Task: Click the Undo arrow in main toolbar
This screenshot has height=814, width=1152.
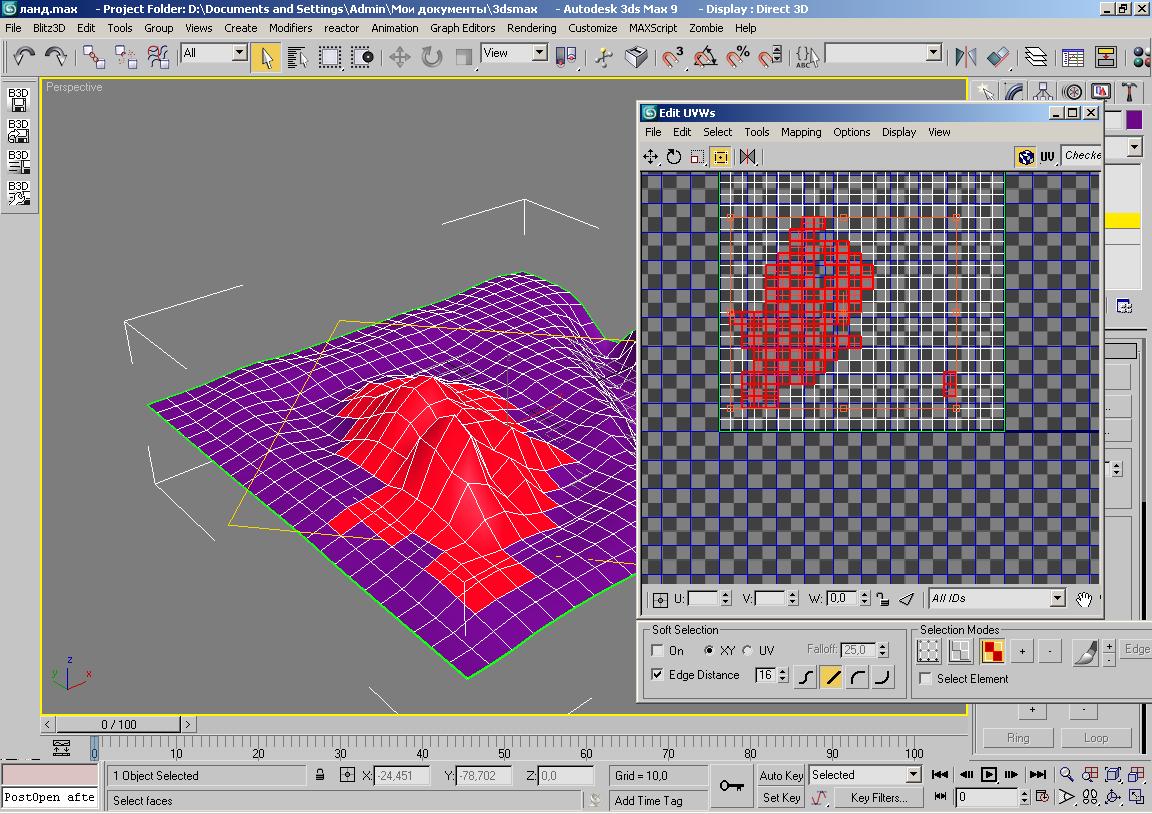Action: [x=23, y=57]
